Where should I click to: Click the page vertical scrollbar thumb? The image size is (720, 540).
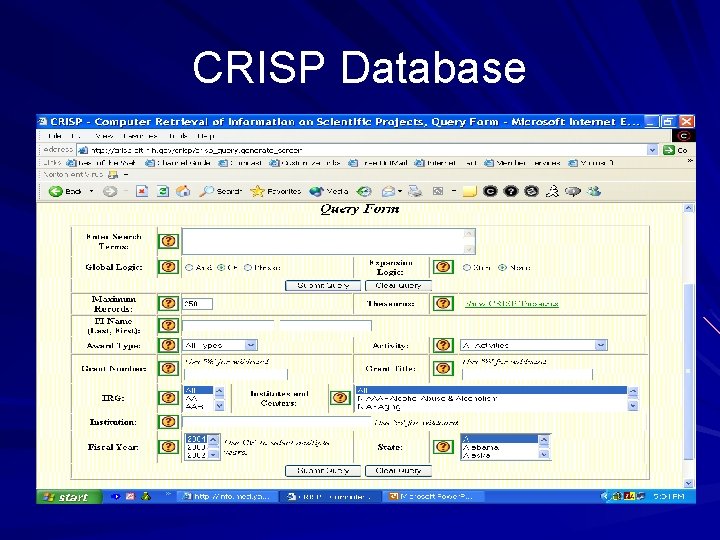pos(688,372)
